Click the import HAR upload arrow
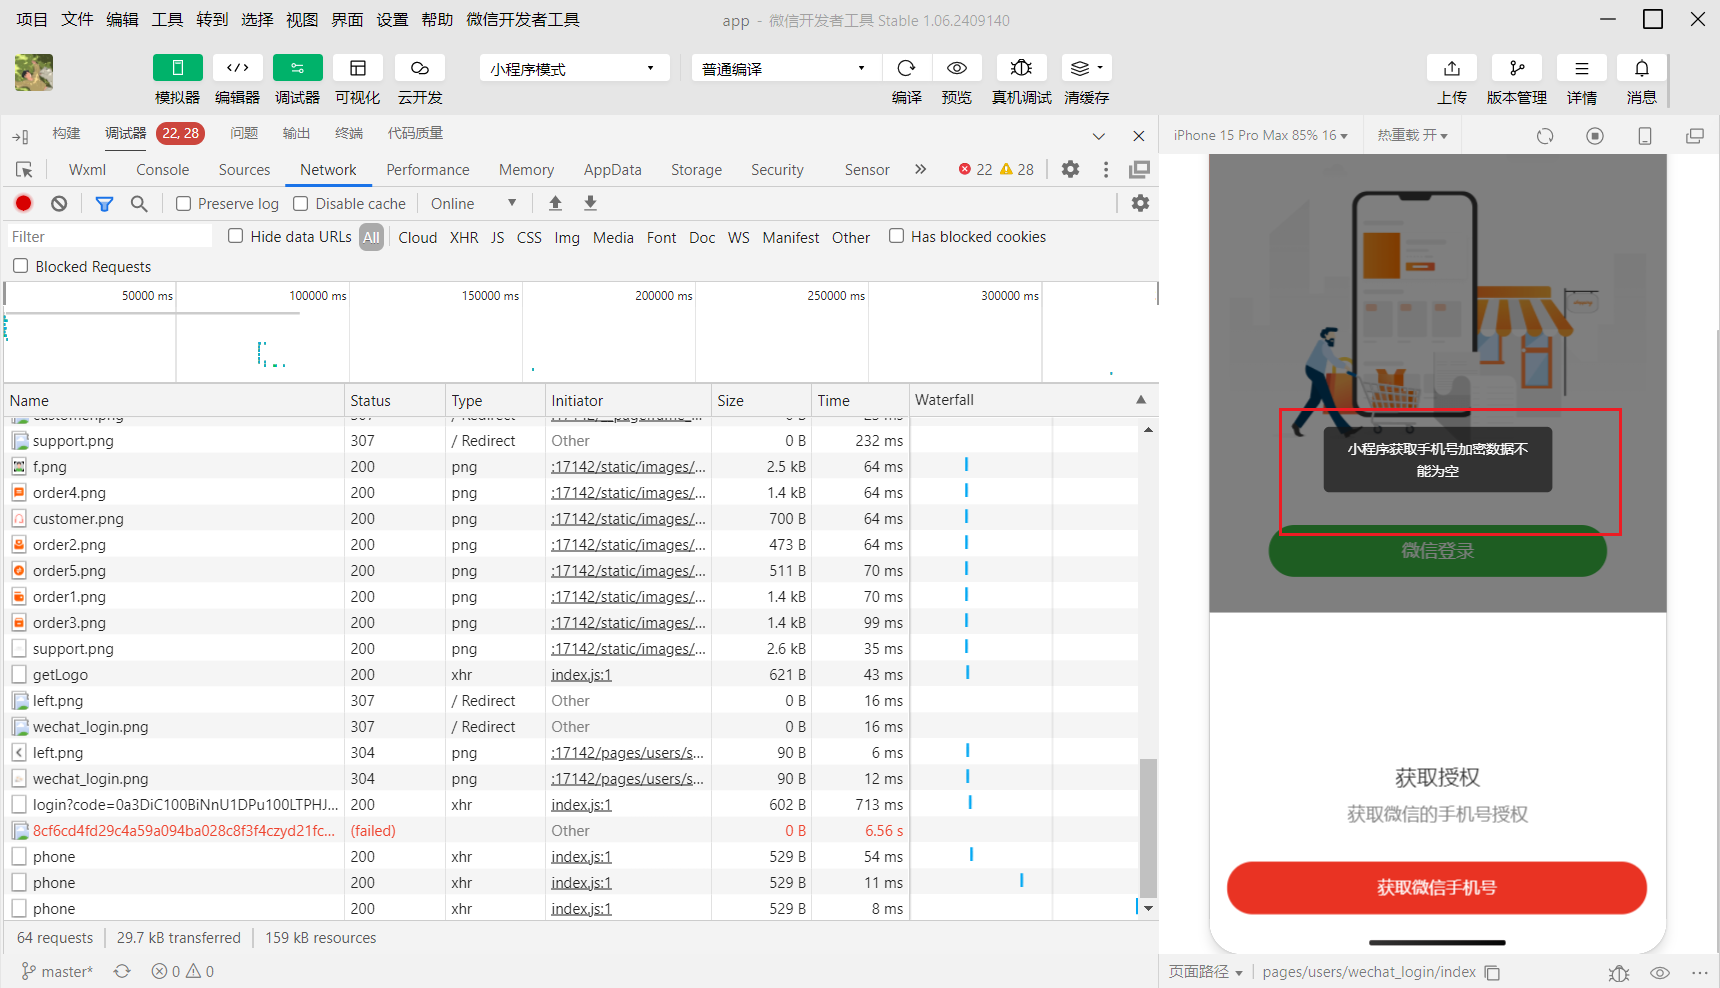This screenshot has width=1720, height=988. pyautogui.click(x=555, y=203)
